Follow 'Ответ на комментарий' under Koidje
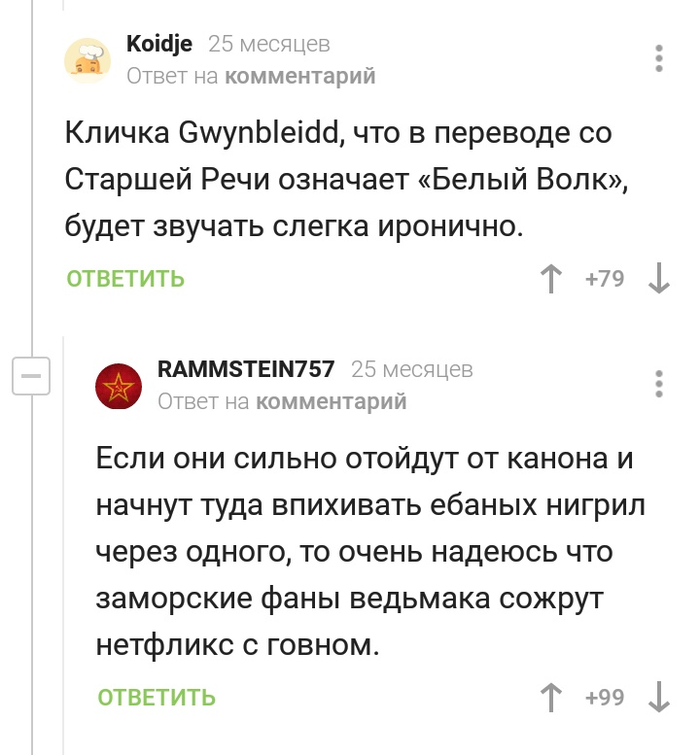The height and width of the screenshot is (755, 700). pos(251,76)
